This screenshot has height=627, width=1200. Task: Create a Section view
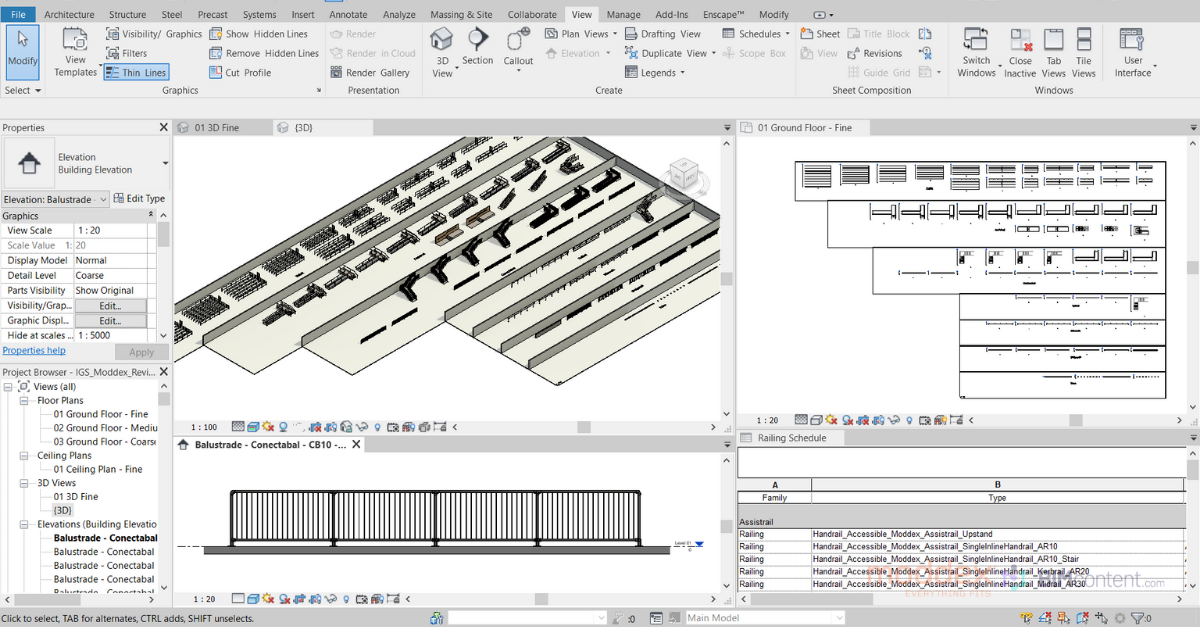pos(478,47)
